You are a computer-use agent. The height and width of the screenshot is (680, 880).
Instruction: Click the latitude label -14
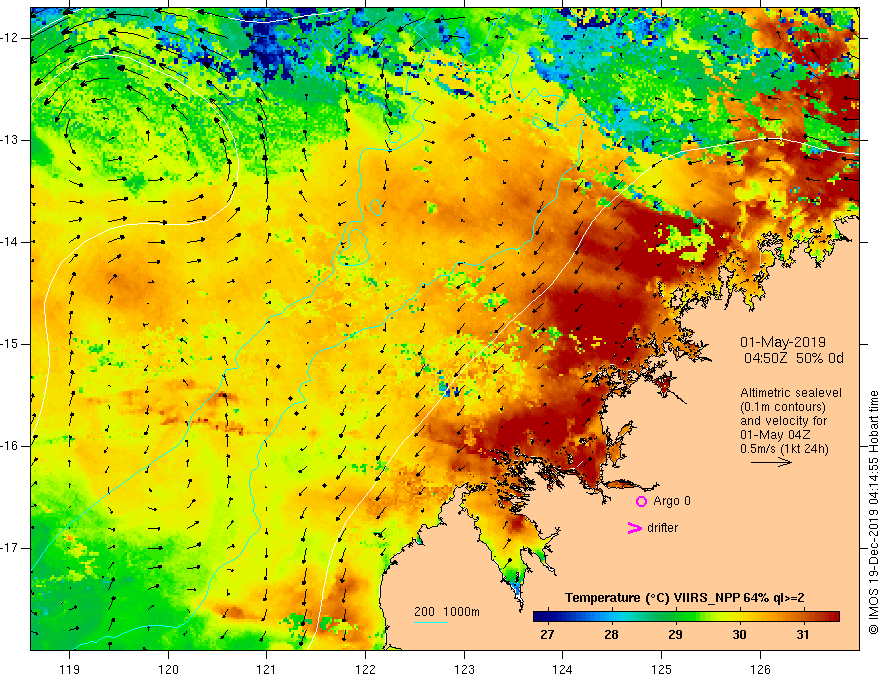pyautogui.click(x=11, y=242)
